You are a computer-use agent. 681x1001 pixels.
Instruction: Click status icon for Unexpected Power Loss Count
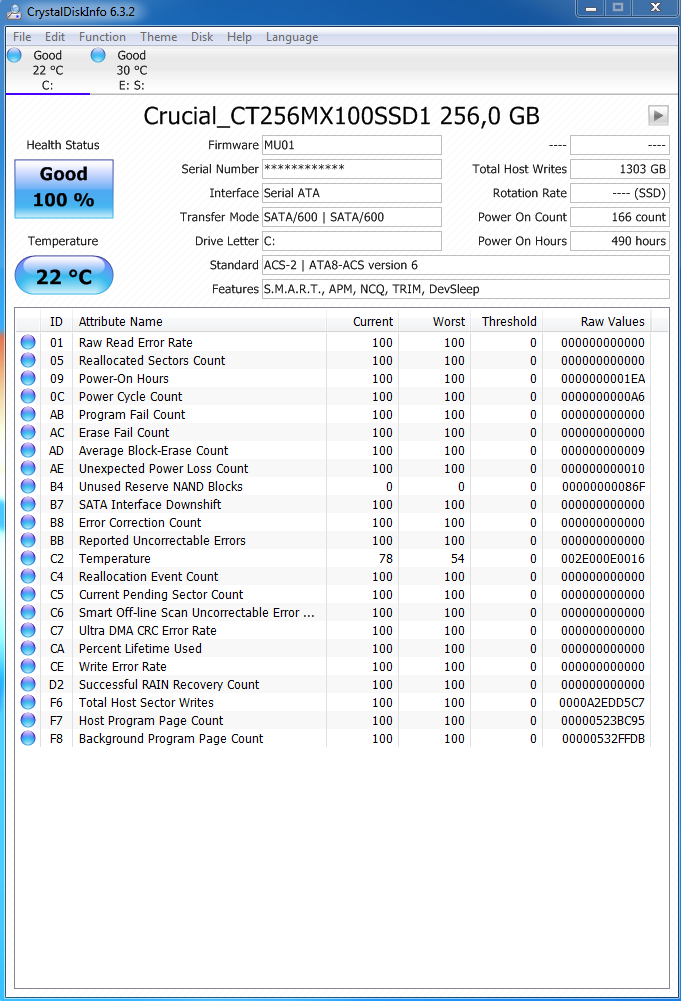28,468
